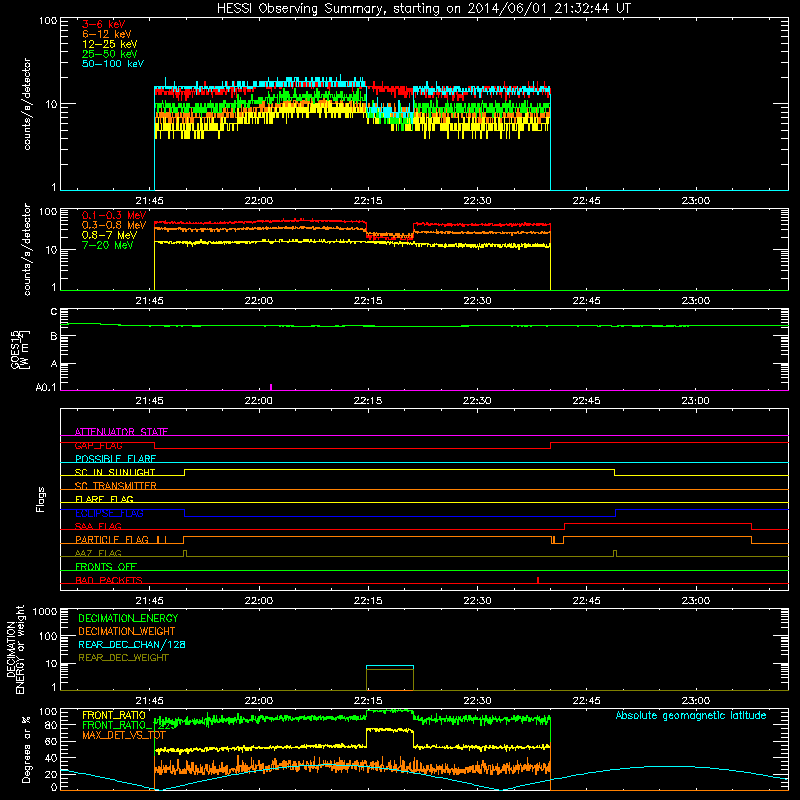
Task: Select the DECIMATION_ENERGY legend label
Action: [128, 618]
